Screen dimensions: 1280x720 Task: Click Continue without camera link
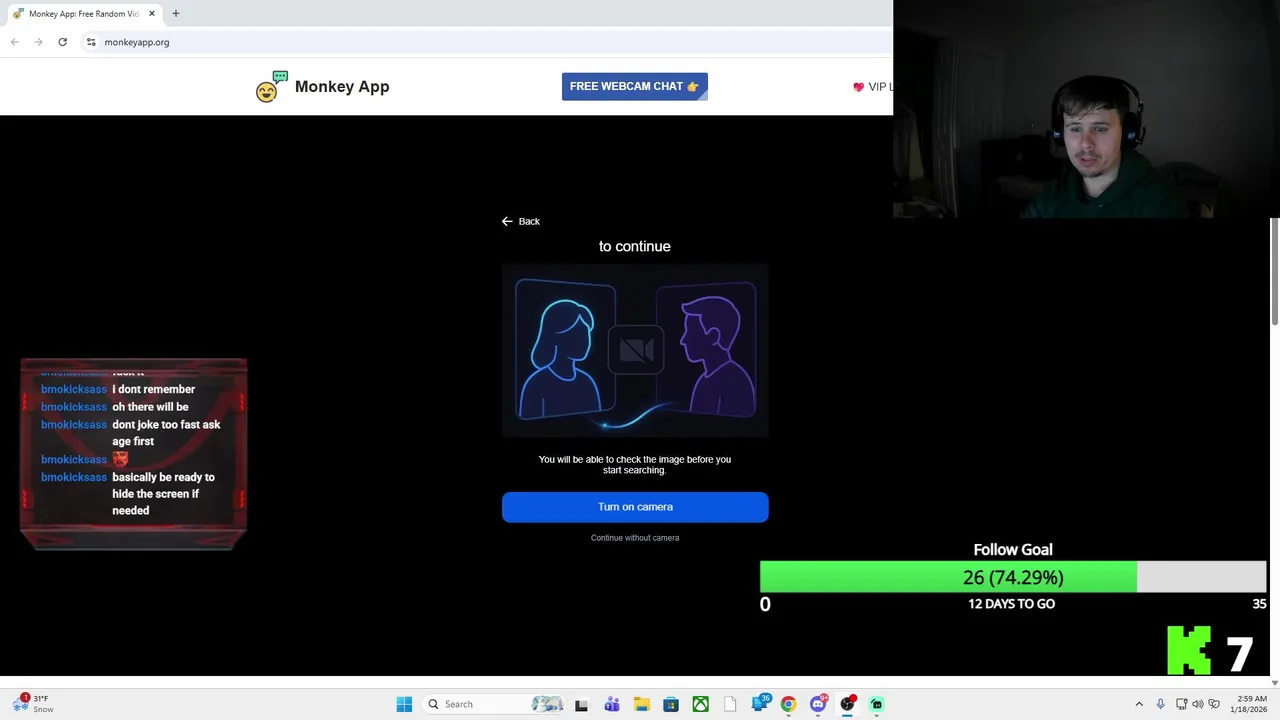click(x=635, y=538)
